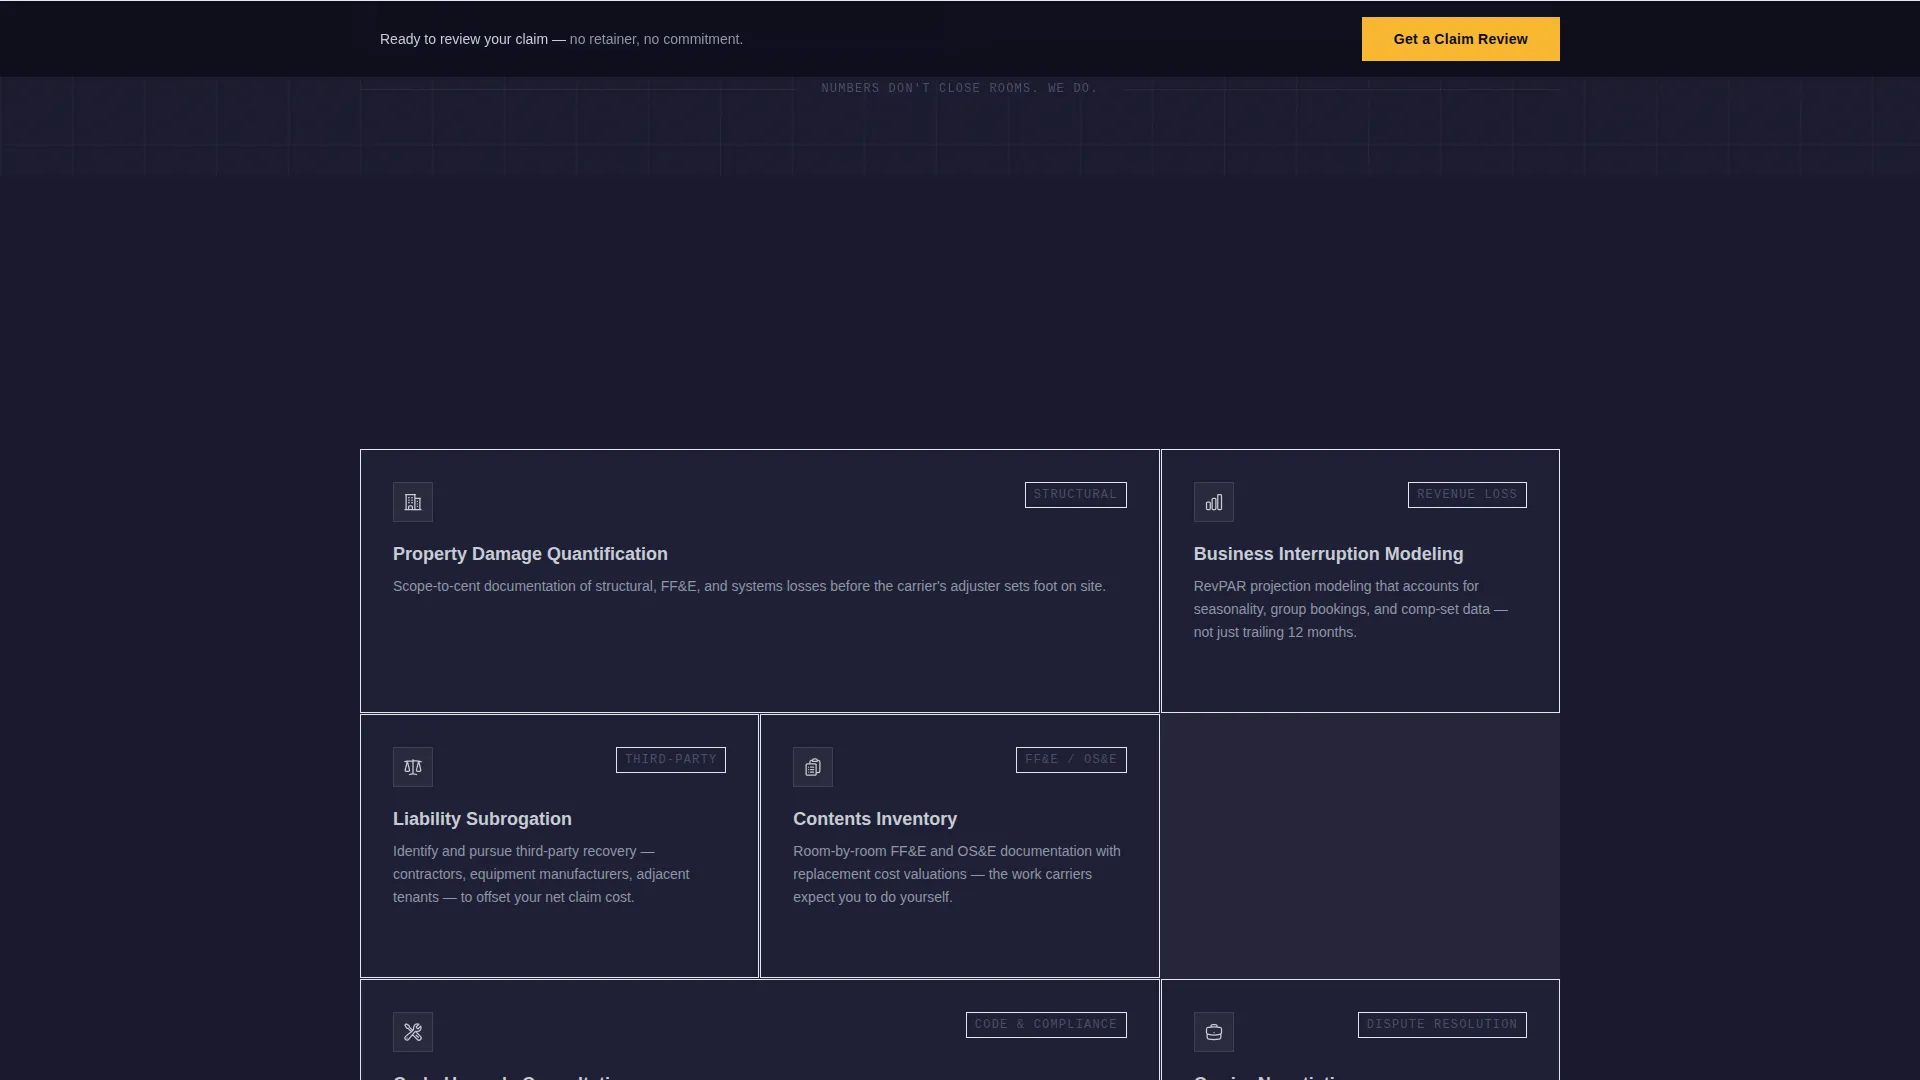
Task: Open Liability Subrogation heading
Action: [x=482, y=819]
